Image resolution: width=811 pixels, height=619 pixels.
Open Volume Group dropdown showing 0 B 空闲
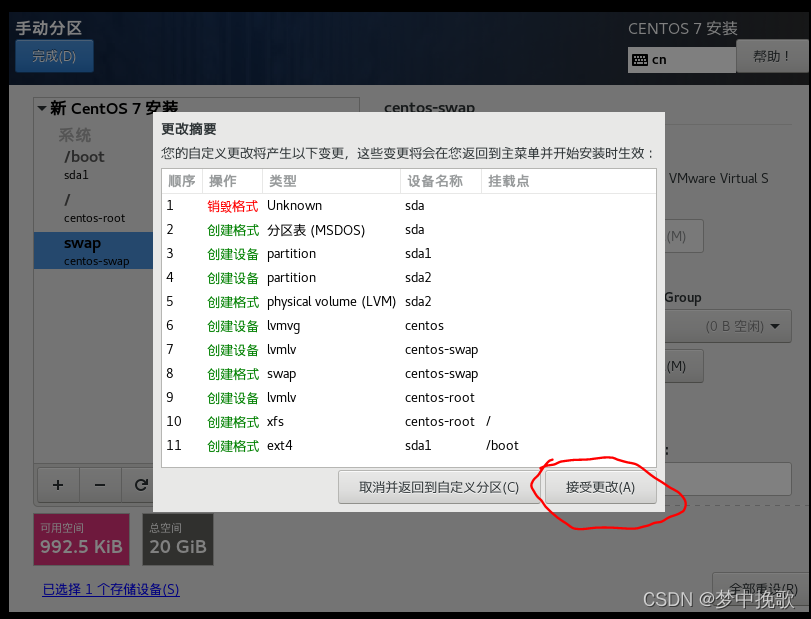pos(728,326)
